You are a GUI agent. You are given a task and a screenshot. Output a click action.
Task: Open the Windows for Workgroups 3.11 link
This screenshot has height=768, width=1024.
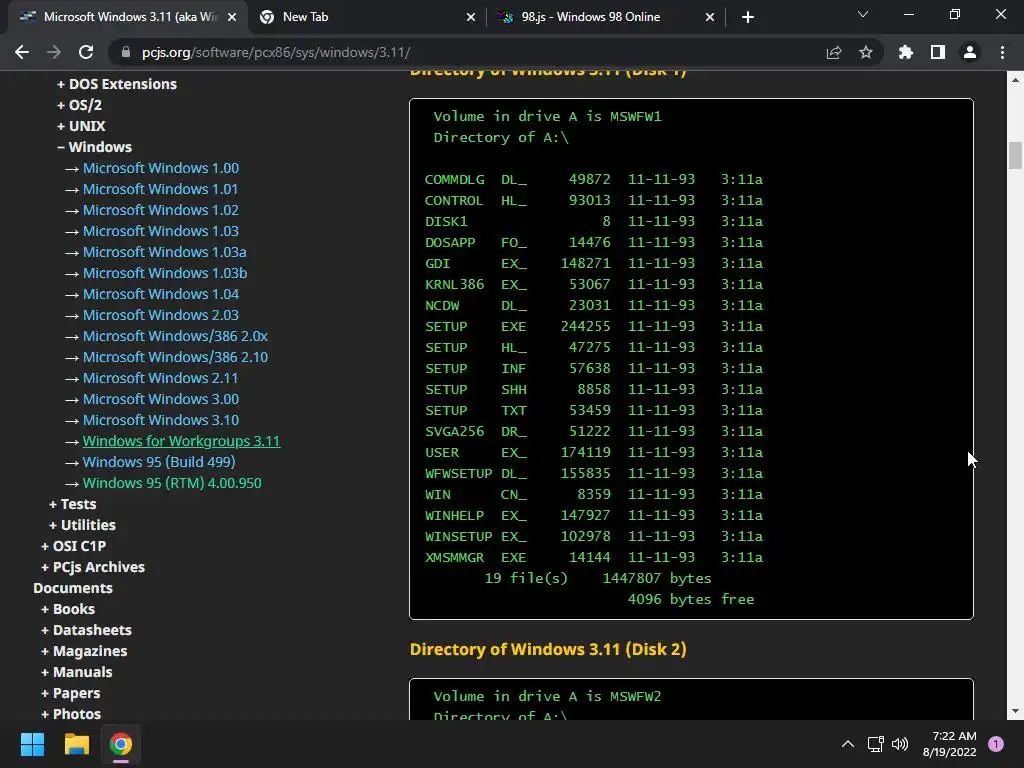click(x=181, y=441)
